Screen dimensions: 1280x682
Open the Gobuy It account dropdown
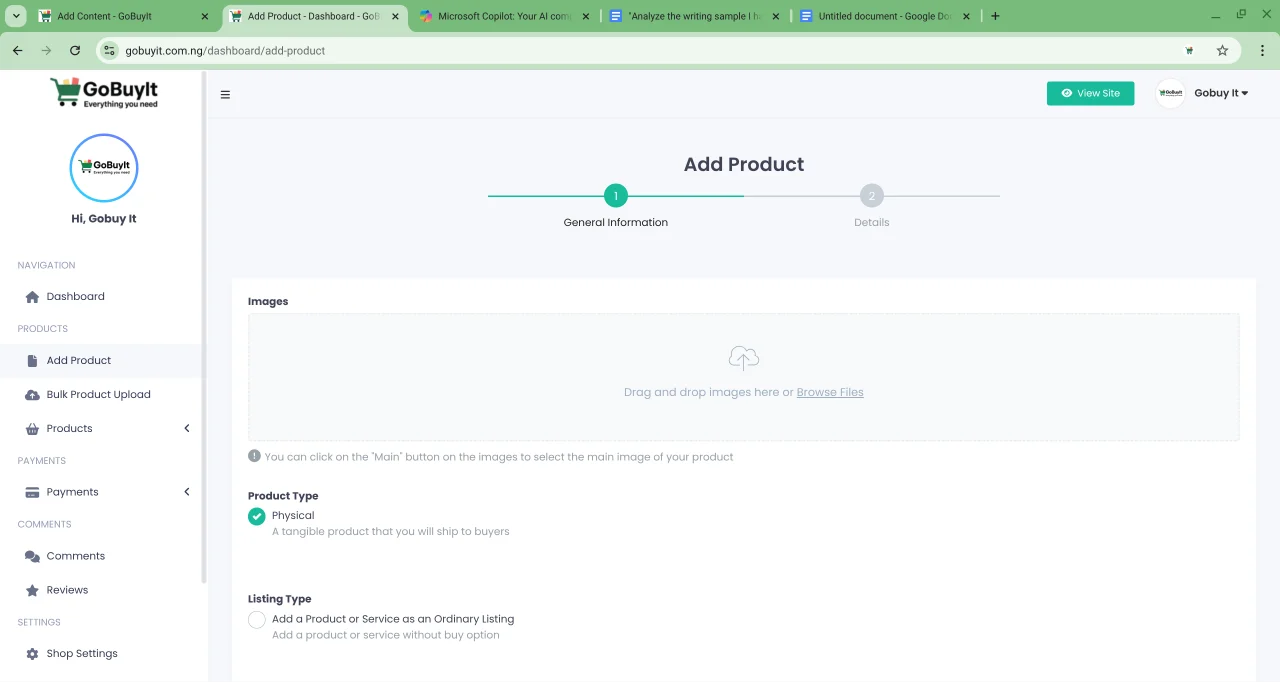tap(1220, 93)
